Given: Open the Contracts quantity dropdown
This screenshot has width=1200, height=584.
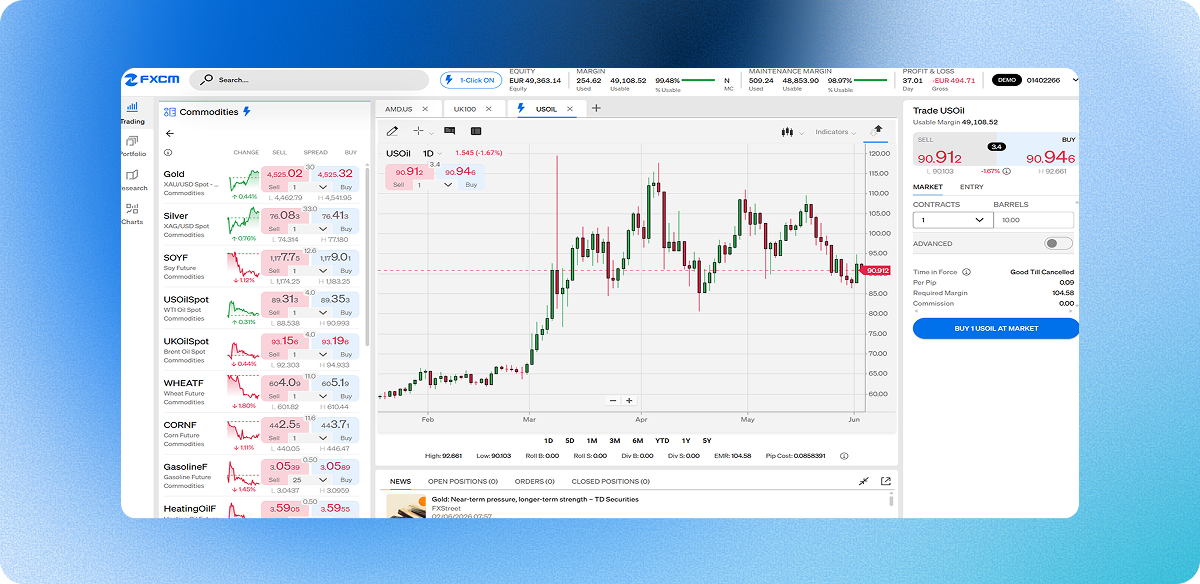Looking at the screenshot, I should coord(952,220).
